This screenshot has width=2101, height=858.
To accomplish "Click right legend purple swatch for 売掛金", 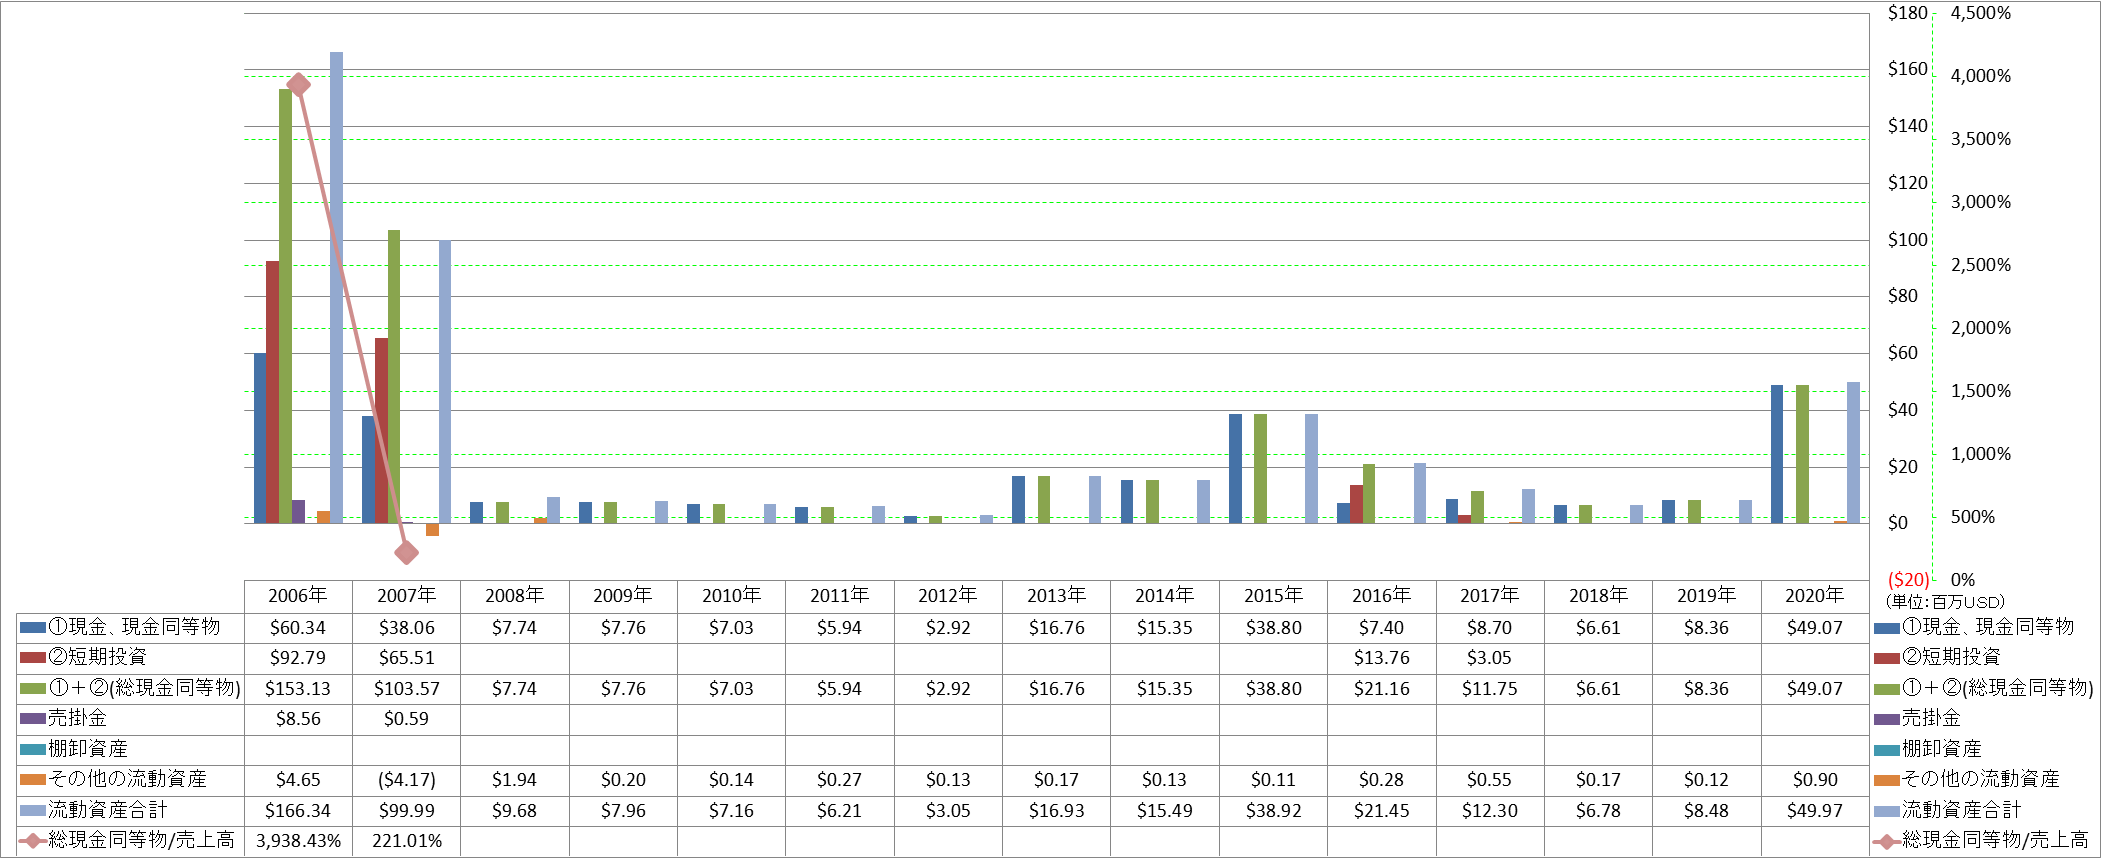I will (1886, 719).
